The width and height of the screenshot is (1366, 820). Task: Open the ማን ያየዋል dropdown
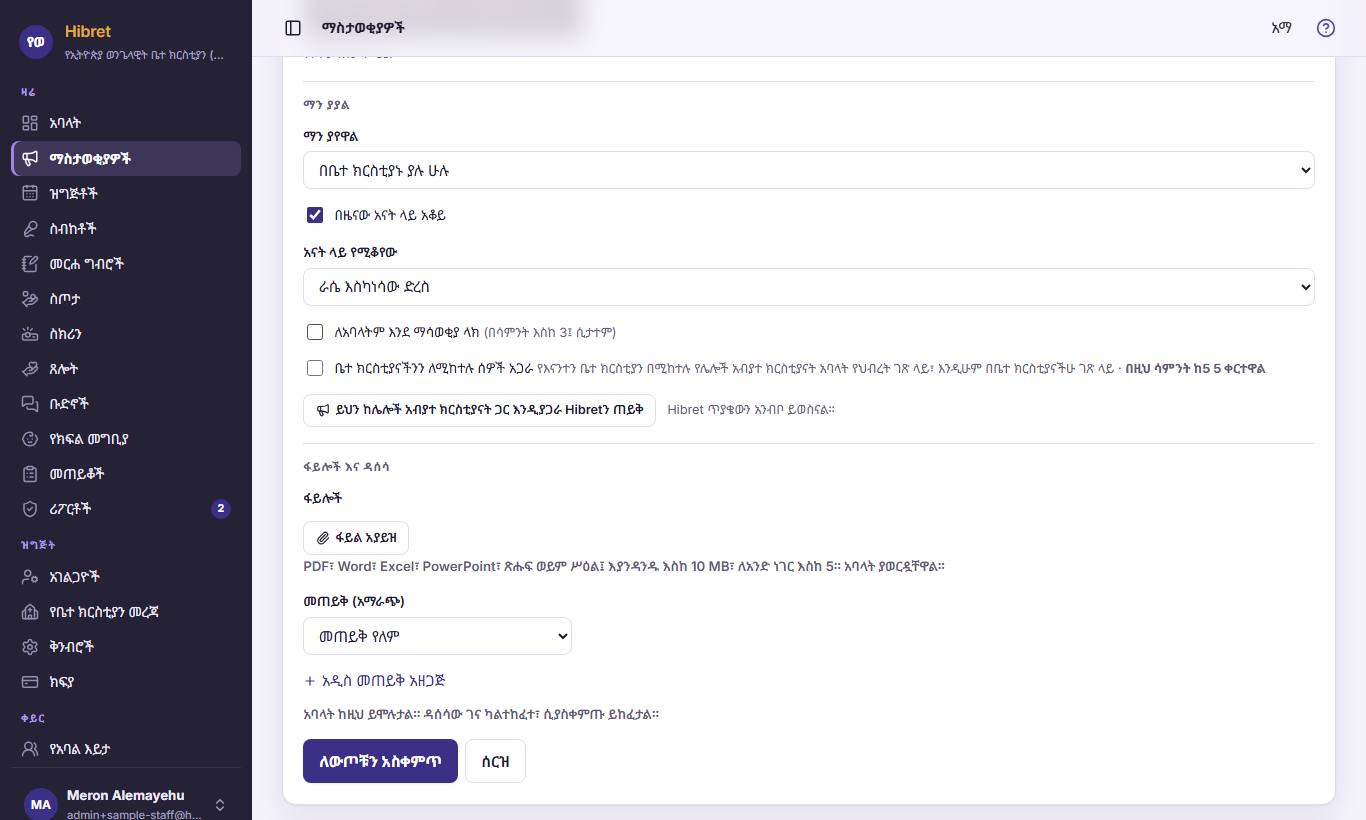point(808,170)
